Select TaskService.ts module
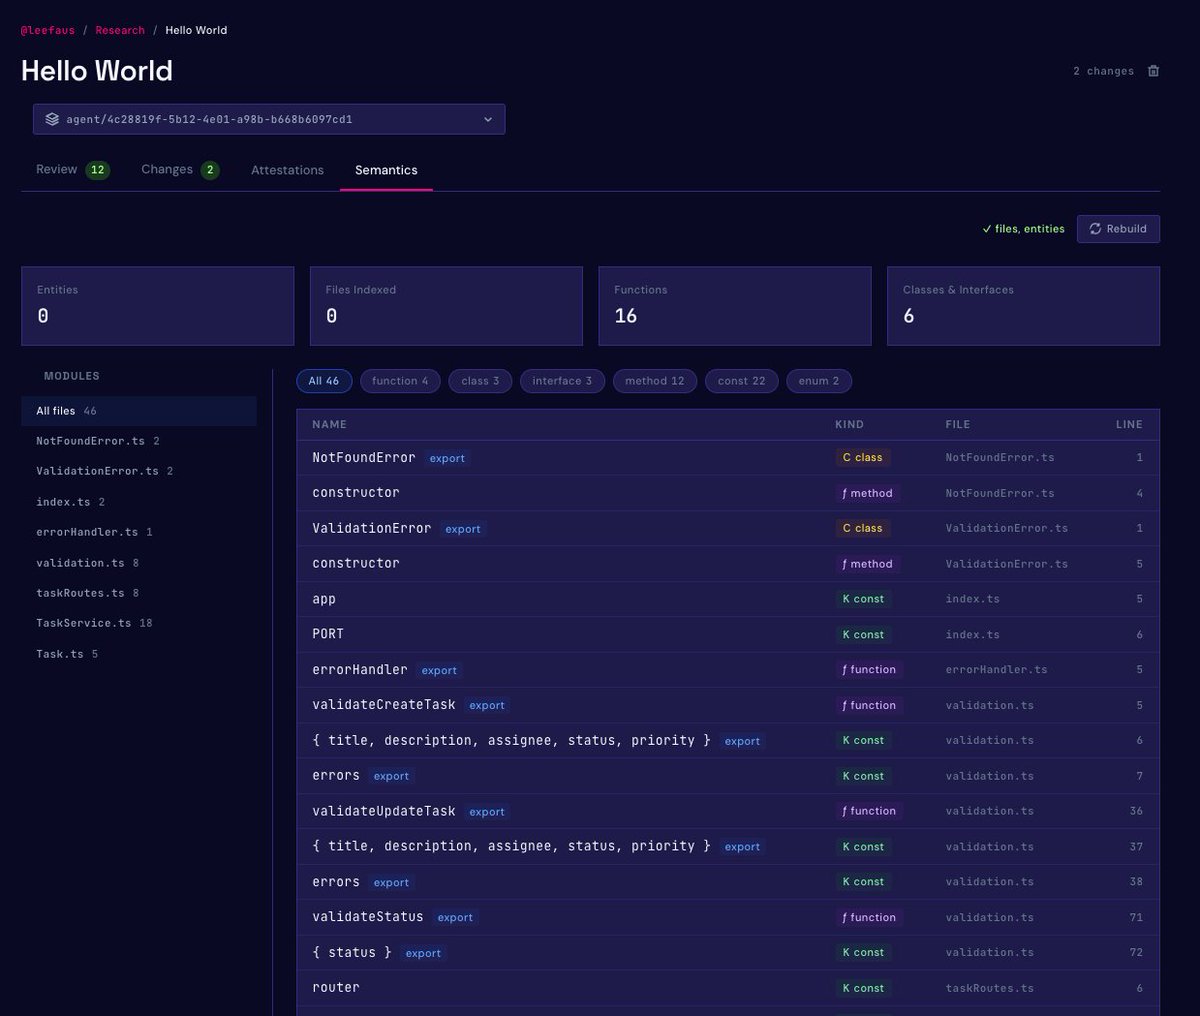Viewport: 1200px width, 1016px height. (139, 623)
